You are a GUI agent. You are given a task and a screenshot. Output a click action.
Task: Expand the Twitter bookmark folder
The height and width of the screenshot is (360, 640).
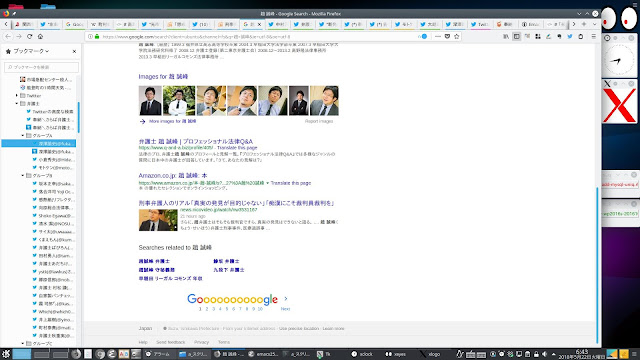17,96
